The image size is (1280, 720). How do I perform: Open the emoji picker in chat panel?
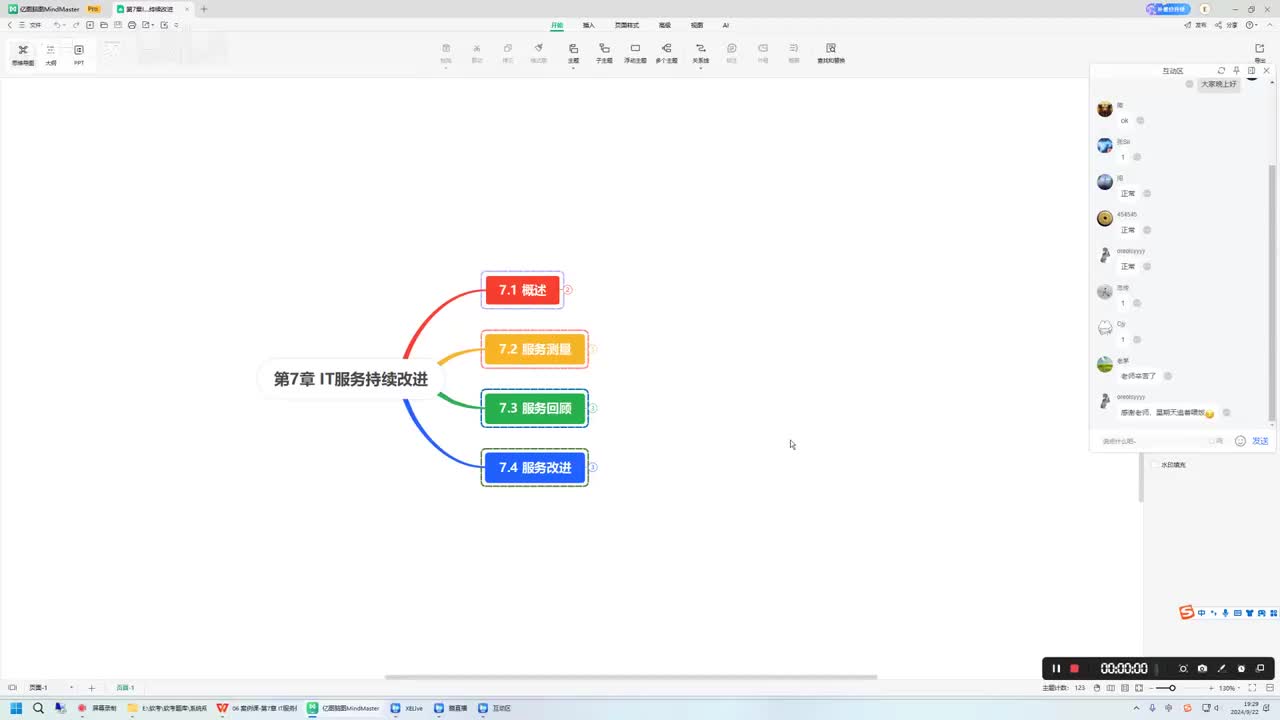tap(1240, 441)
